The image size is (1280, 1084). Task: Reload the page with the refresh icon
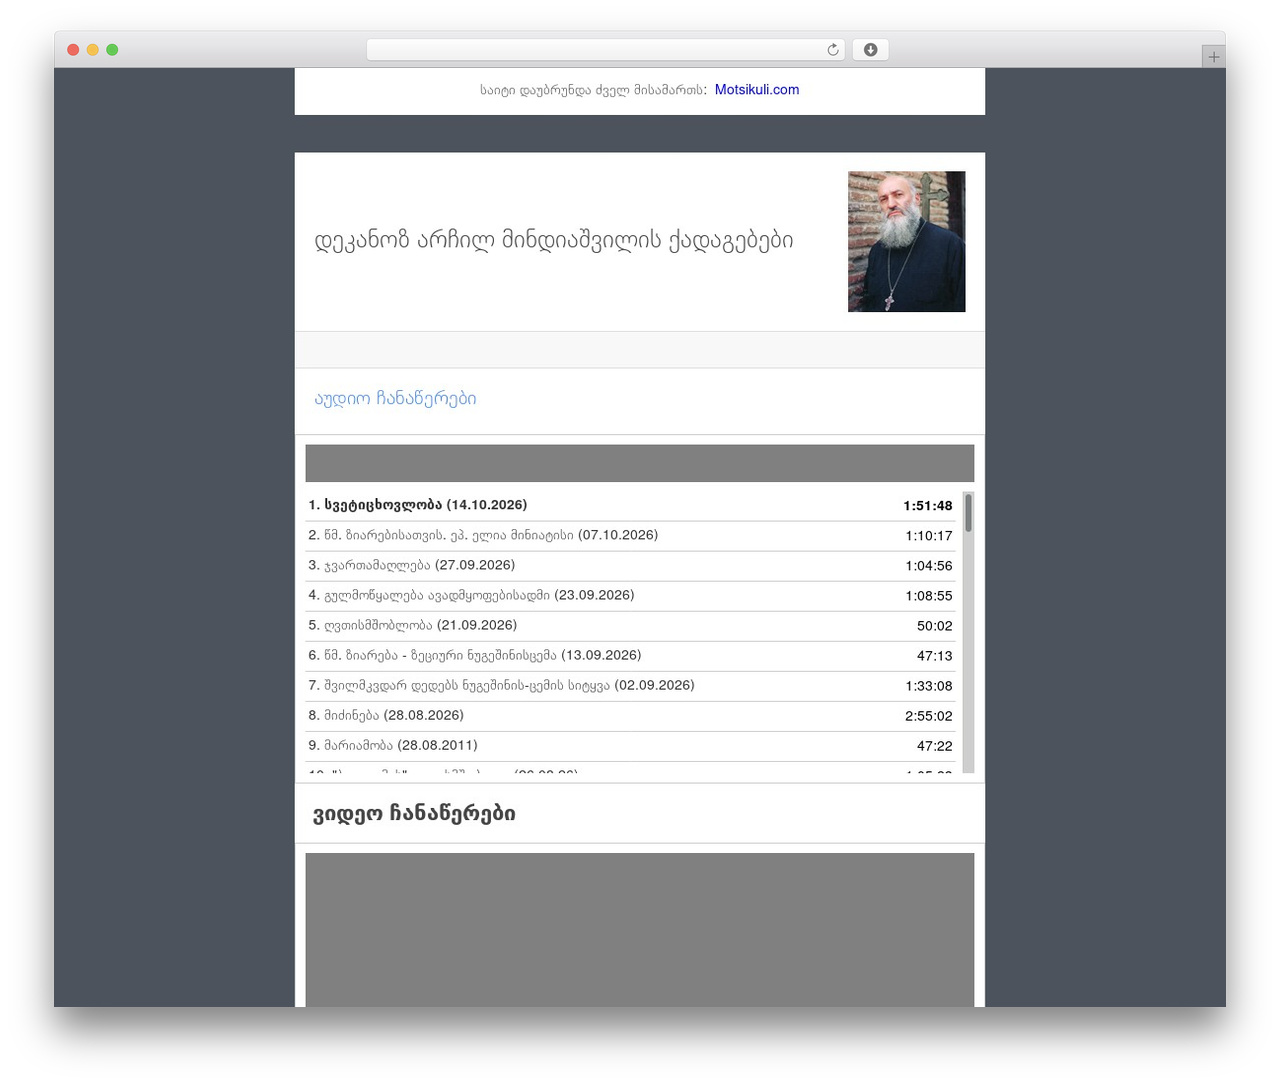point(832,50)
